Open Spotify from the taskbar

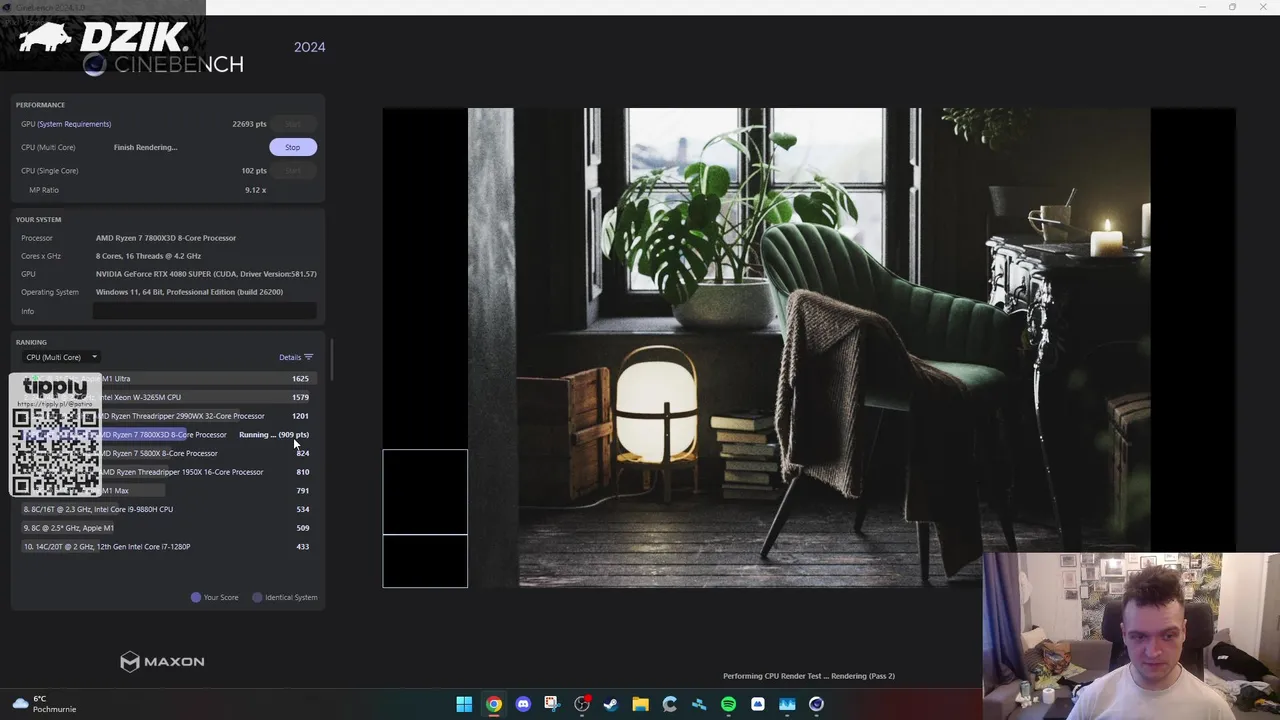point(728,704)
